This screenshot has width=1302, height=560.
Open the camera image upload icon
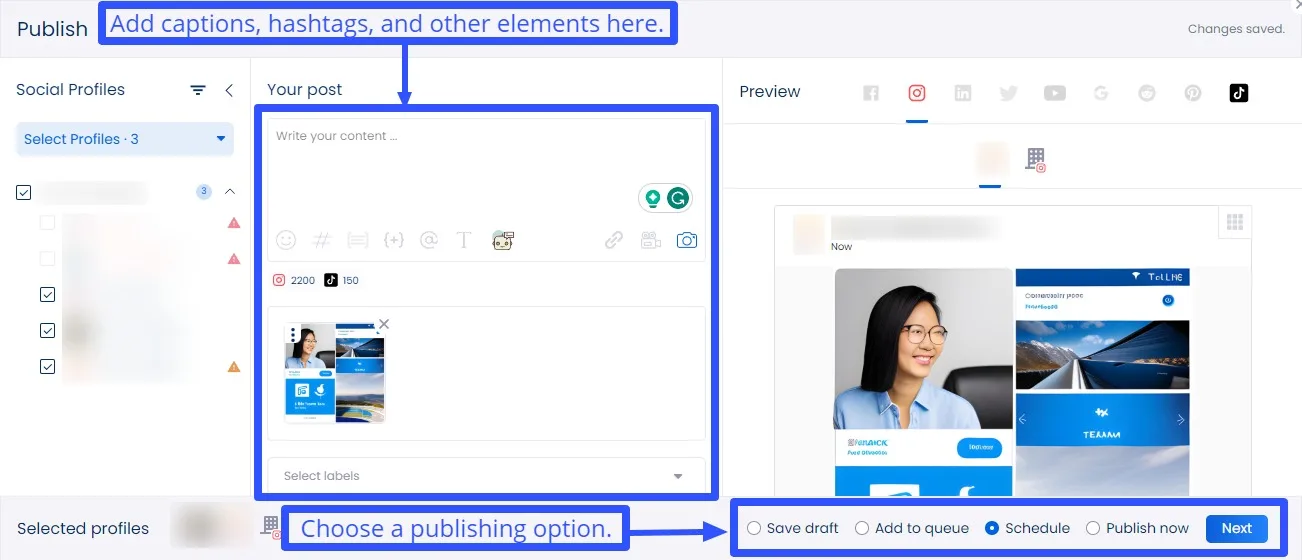click(686, 240)
